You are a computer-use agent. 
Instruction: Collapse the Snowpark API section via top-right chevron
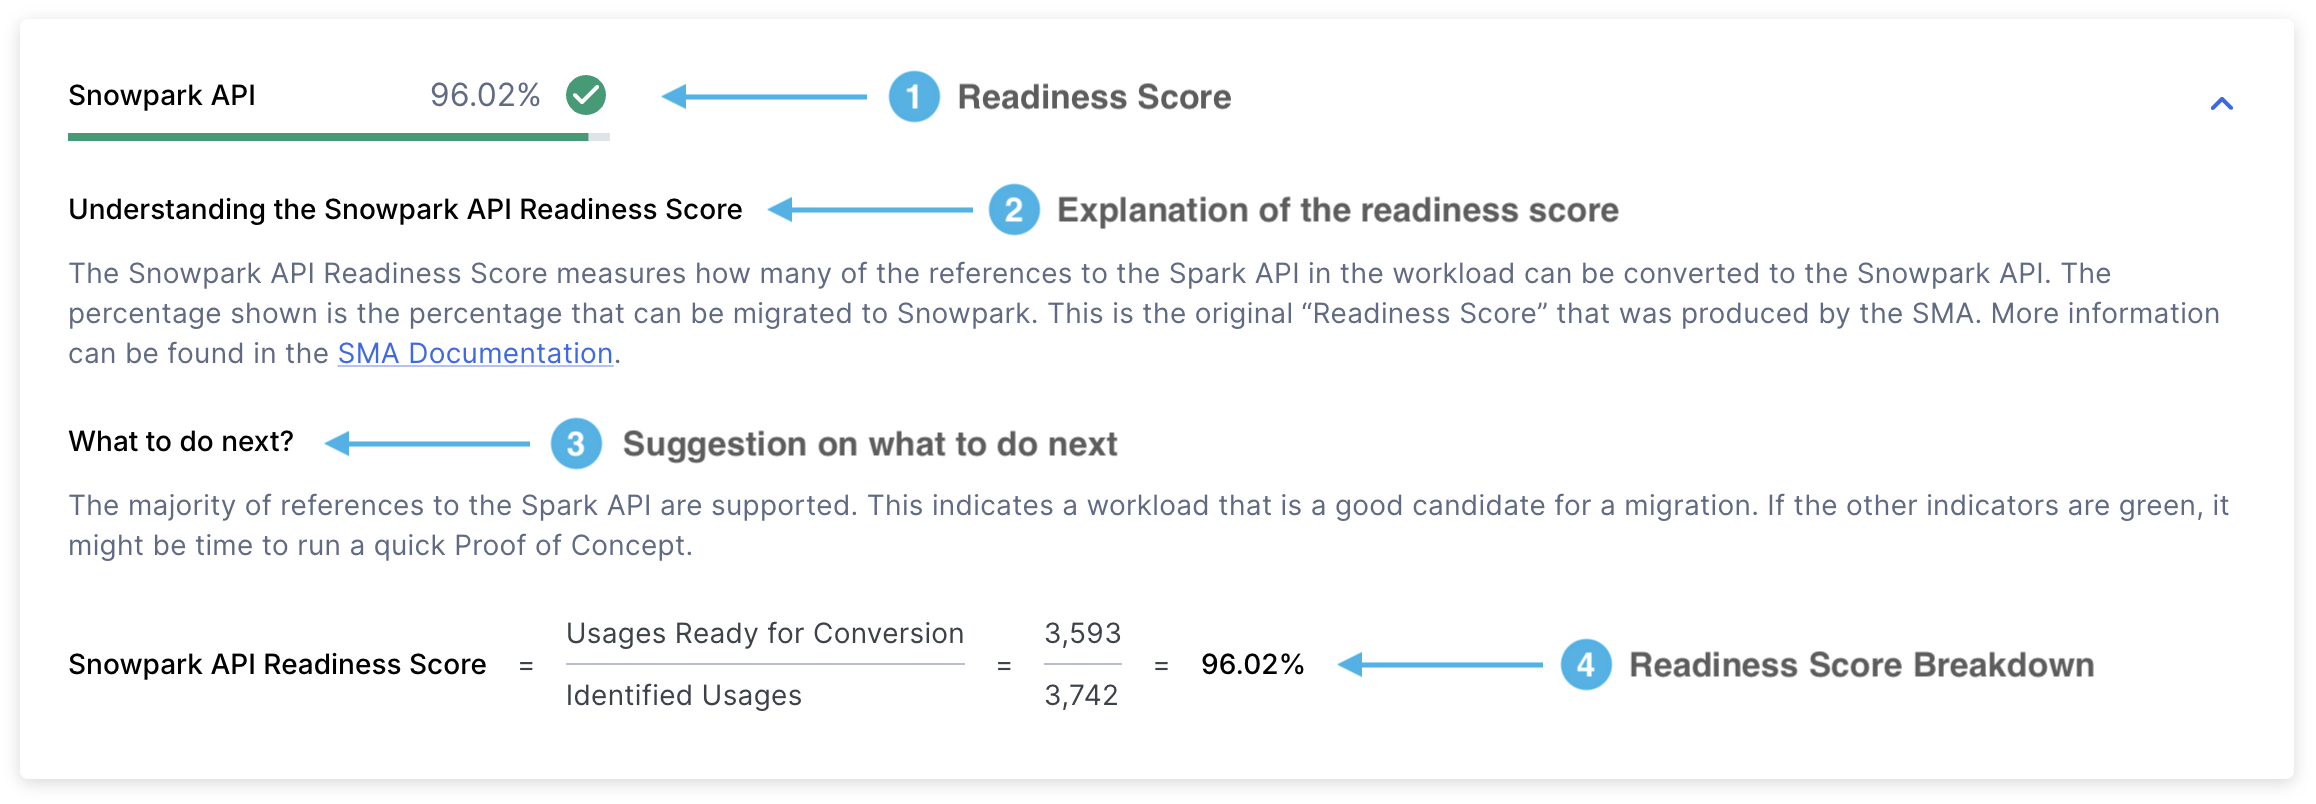(x=2222, y=103)
